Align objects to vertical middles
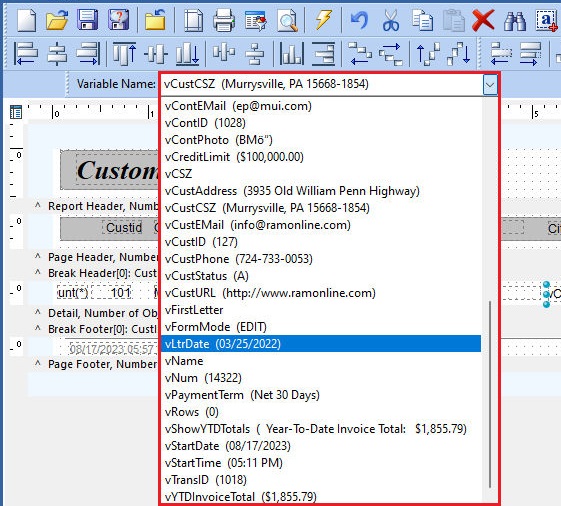The image size is (561, 506). [156, 54]
